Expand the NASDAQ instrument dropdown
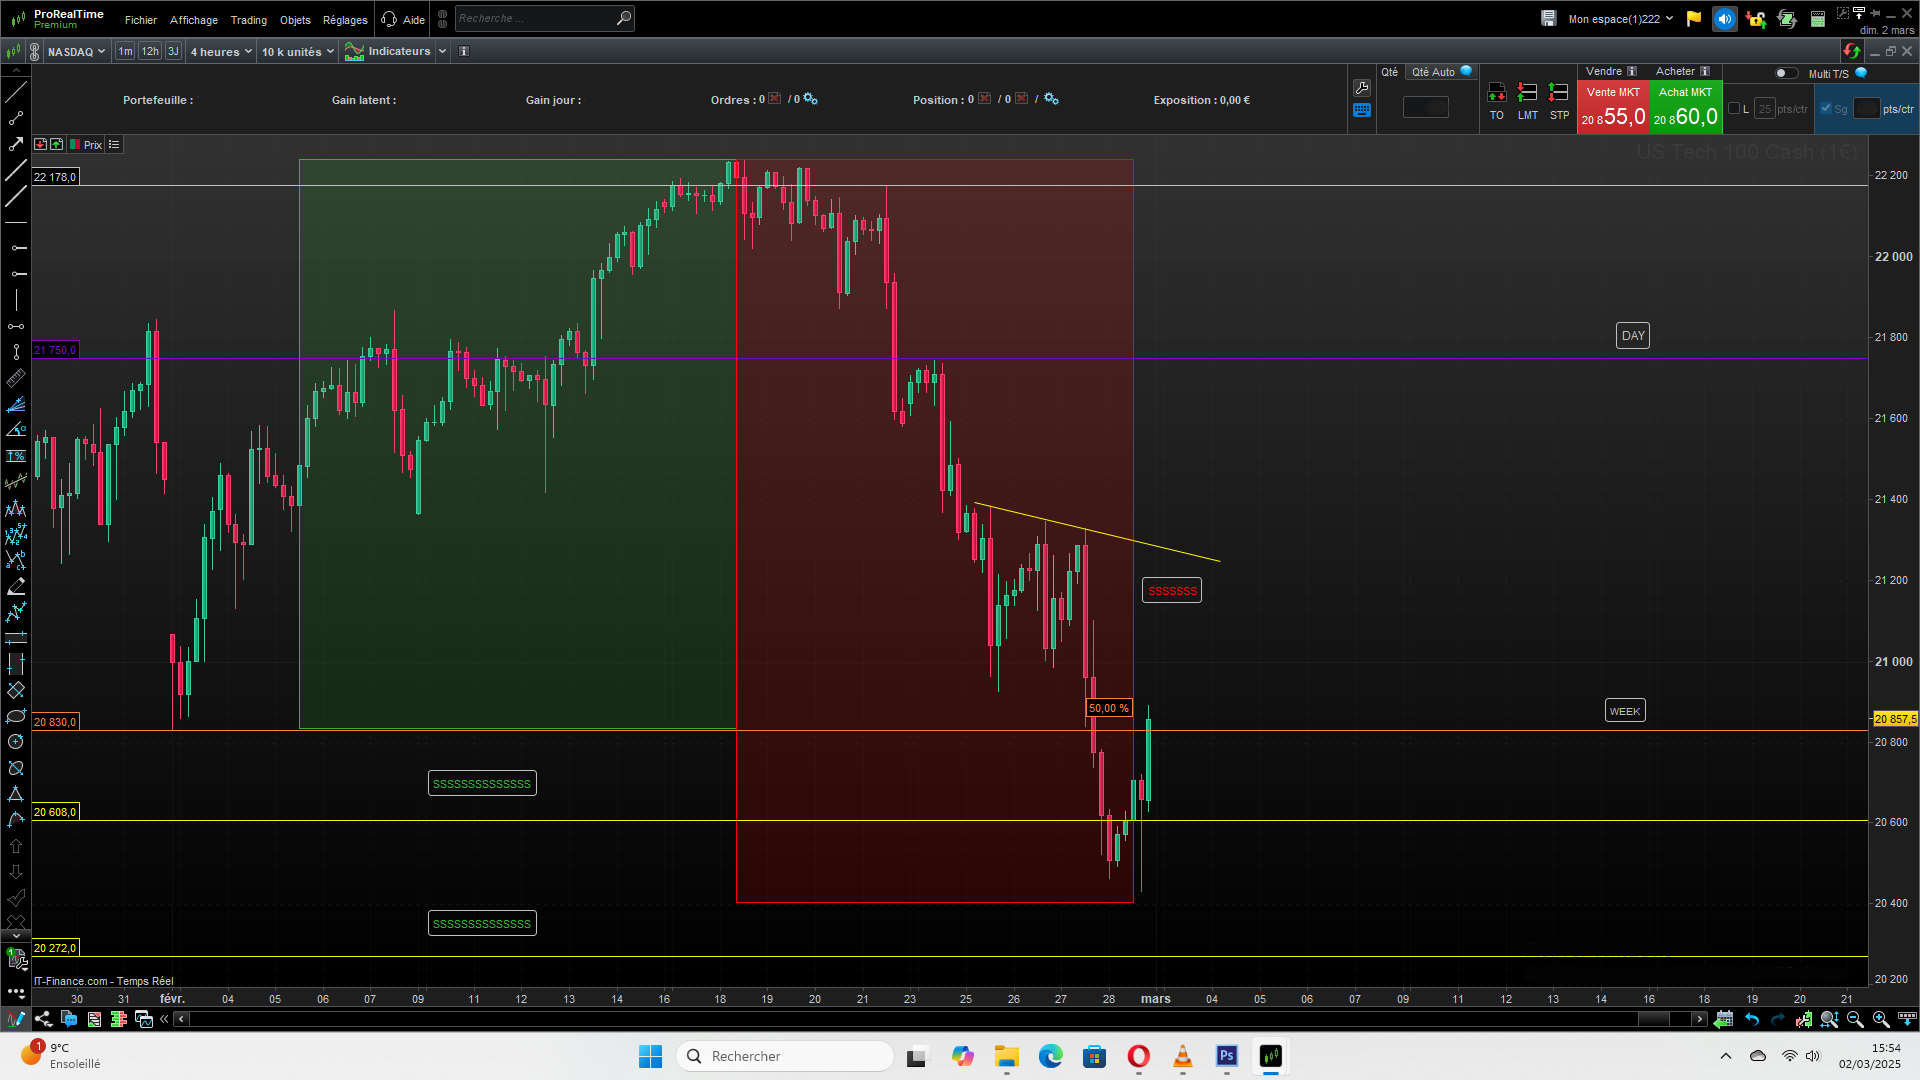The image size is (1920, 1080). [x=76, y=51]
